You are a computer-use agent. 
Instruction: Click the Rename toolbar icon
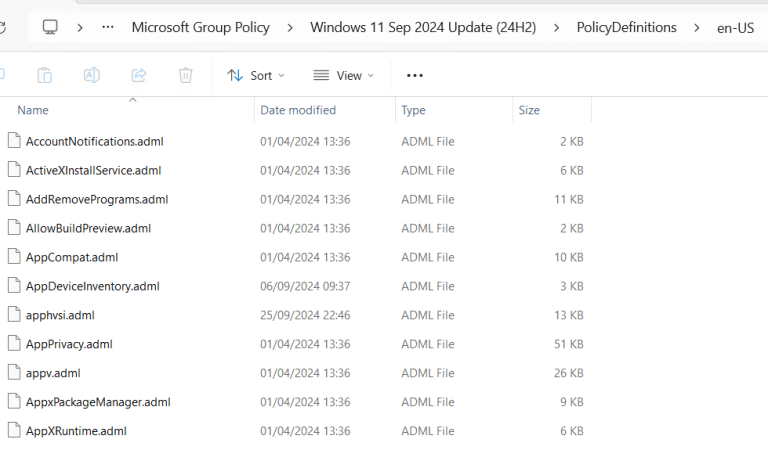[x=91, y=75]
